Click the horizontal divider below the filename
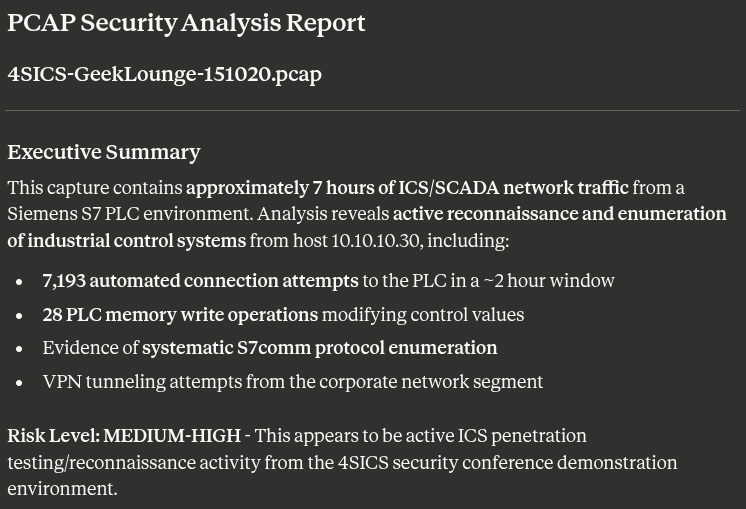This screenshot has height=509, width=746. 372,110
